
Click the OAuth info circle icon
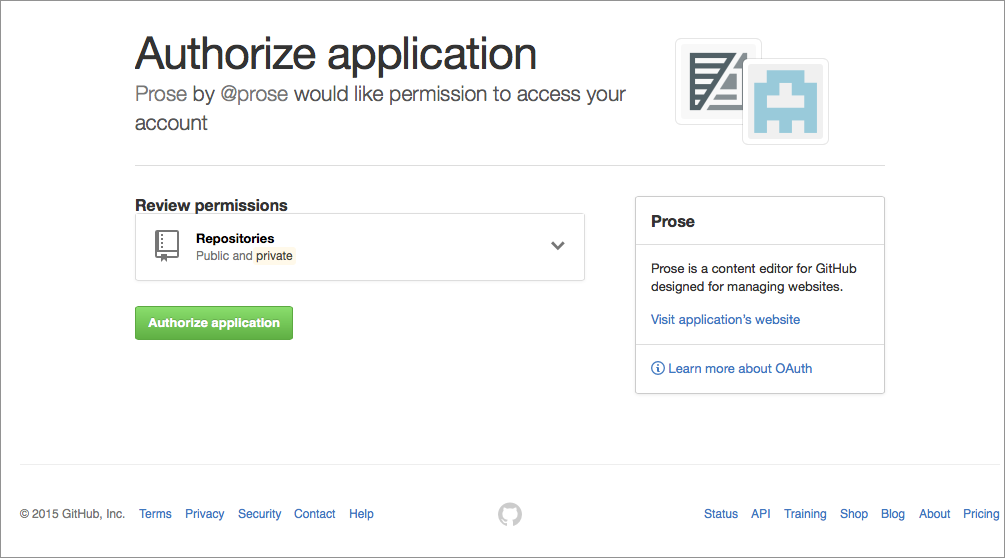click(658, 369)
